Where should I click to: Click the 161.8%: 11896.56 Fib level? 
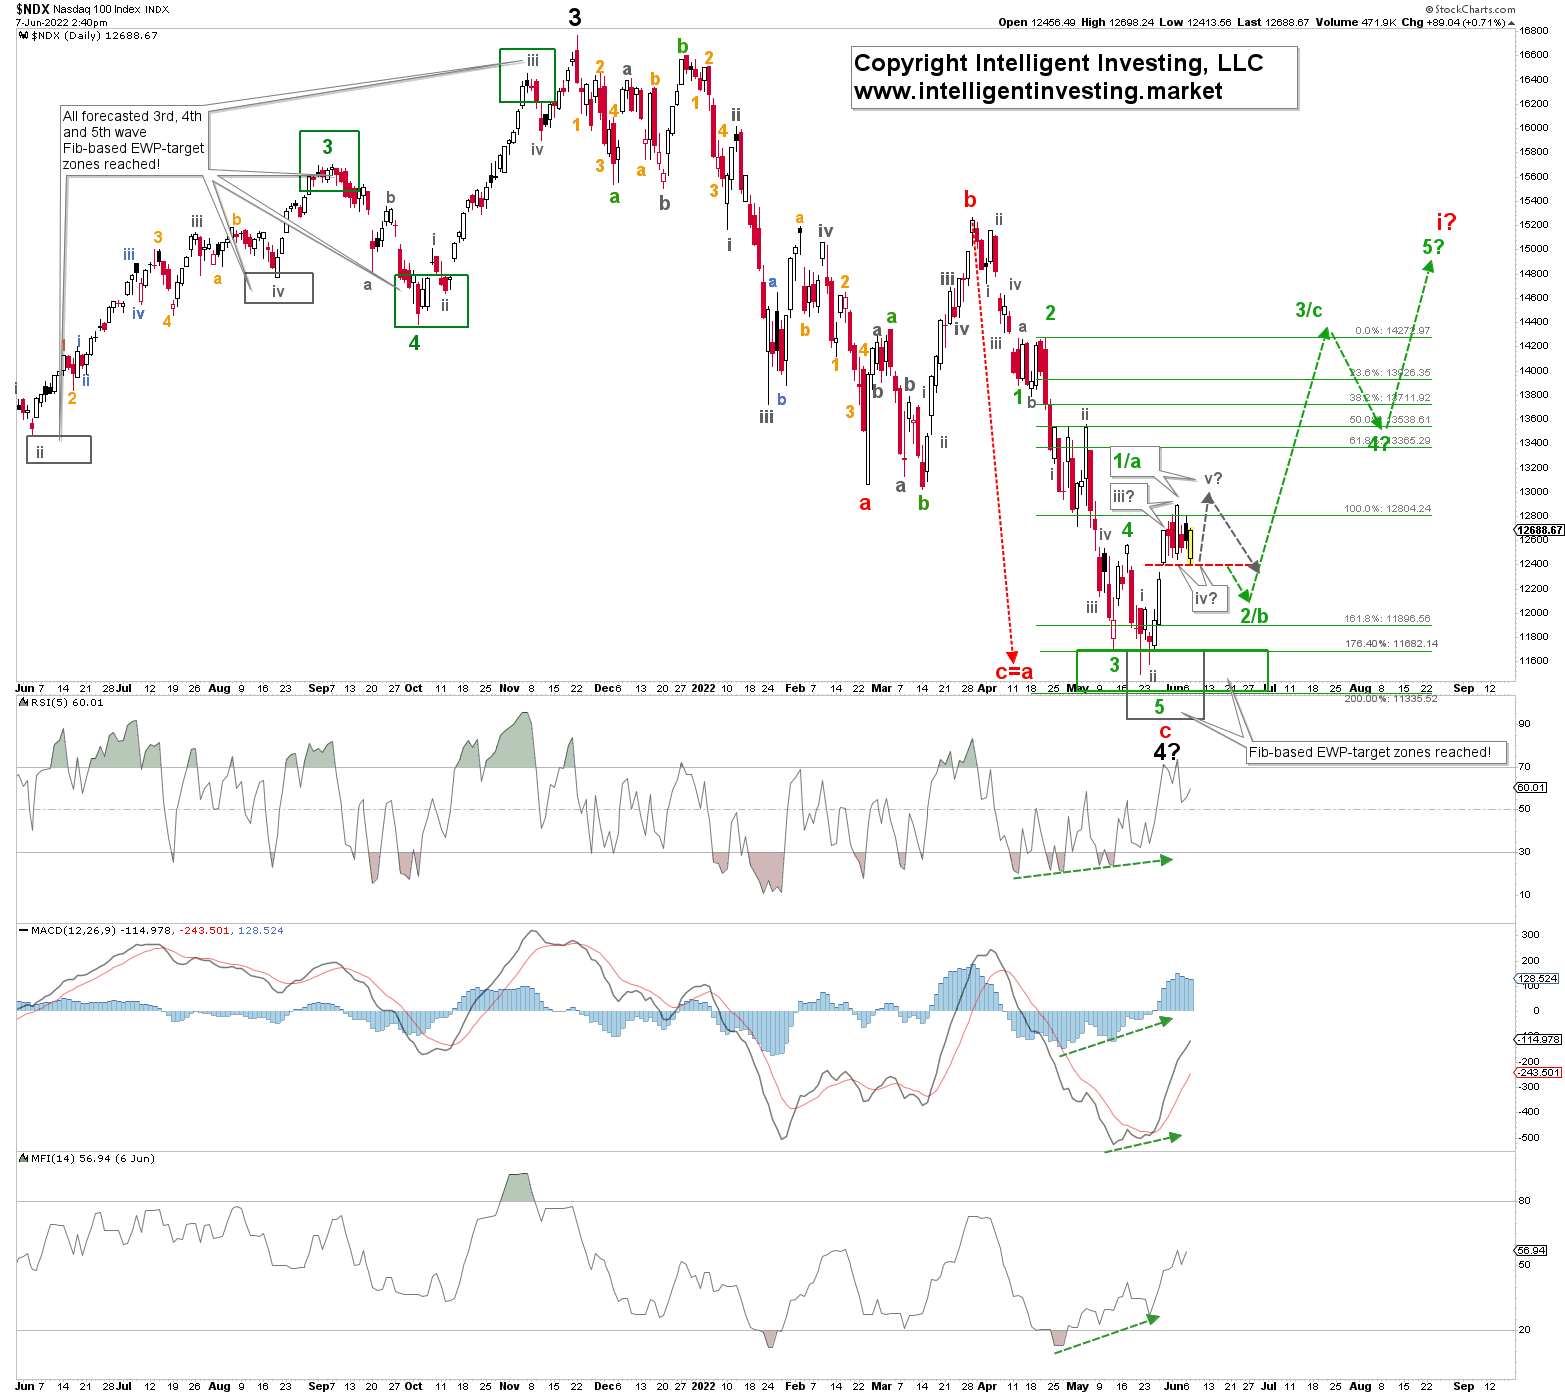[x=1387, y=618]
